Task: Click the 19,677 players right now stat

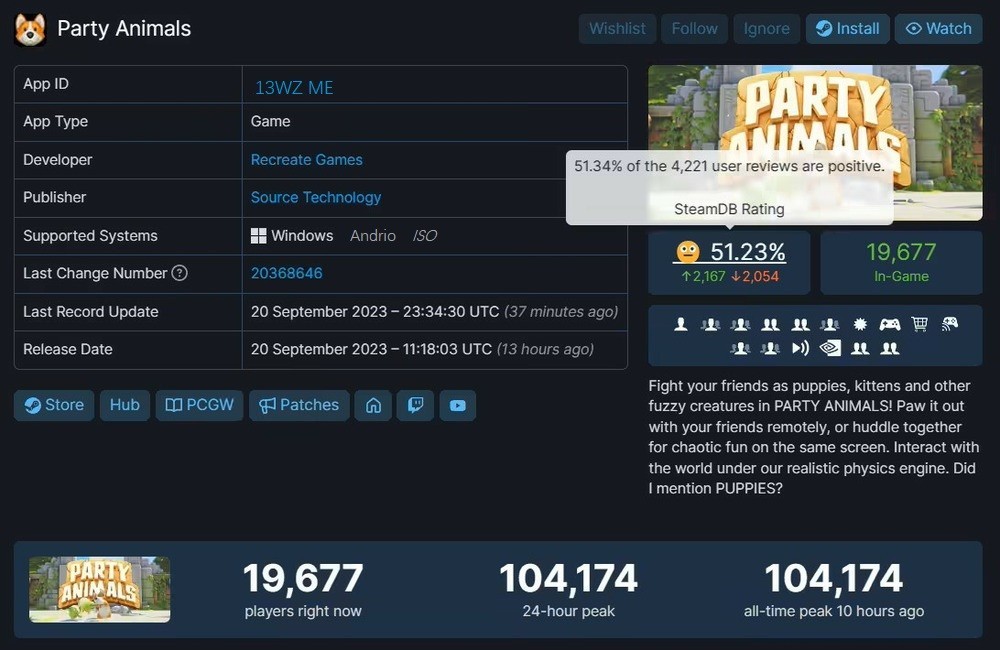Action: pos(303,589)
